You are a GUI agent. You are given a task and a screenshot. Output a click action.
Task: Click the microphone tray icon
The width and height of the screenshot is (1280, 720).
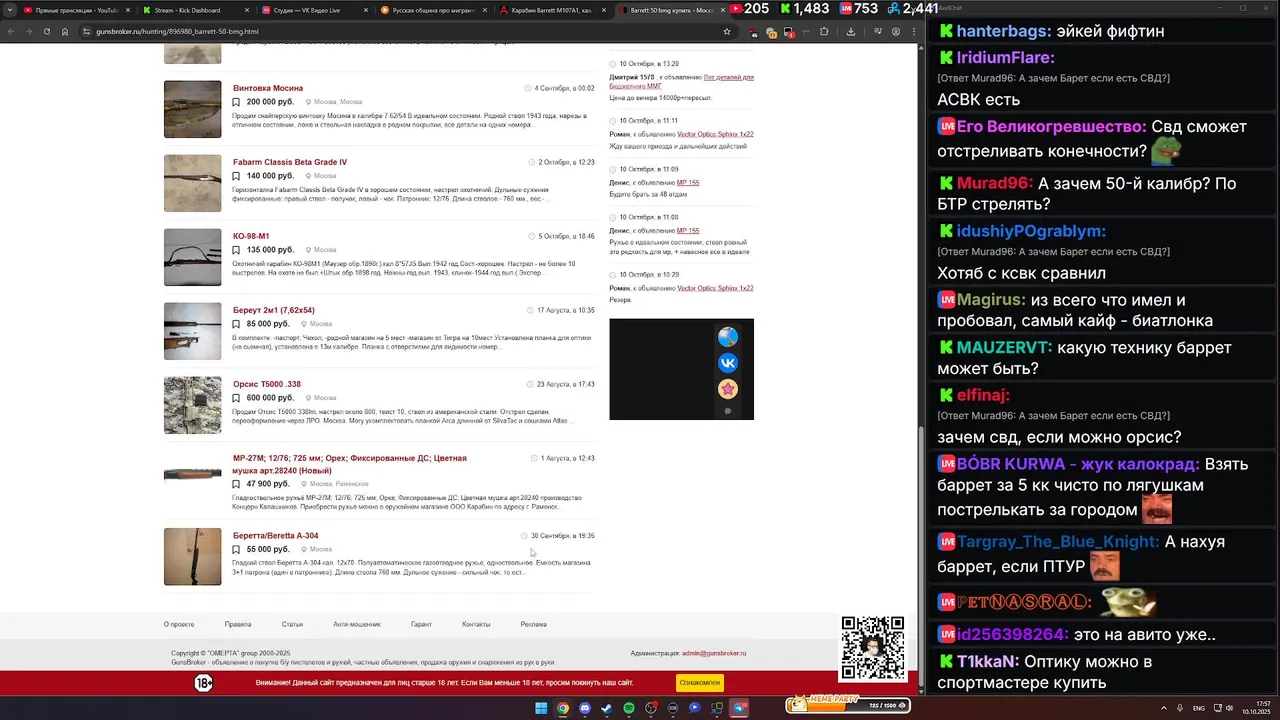[x=1178, y=708]
